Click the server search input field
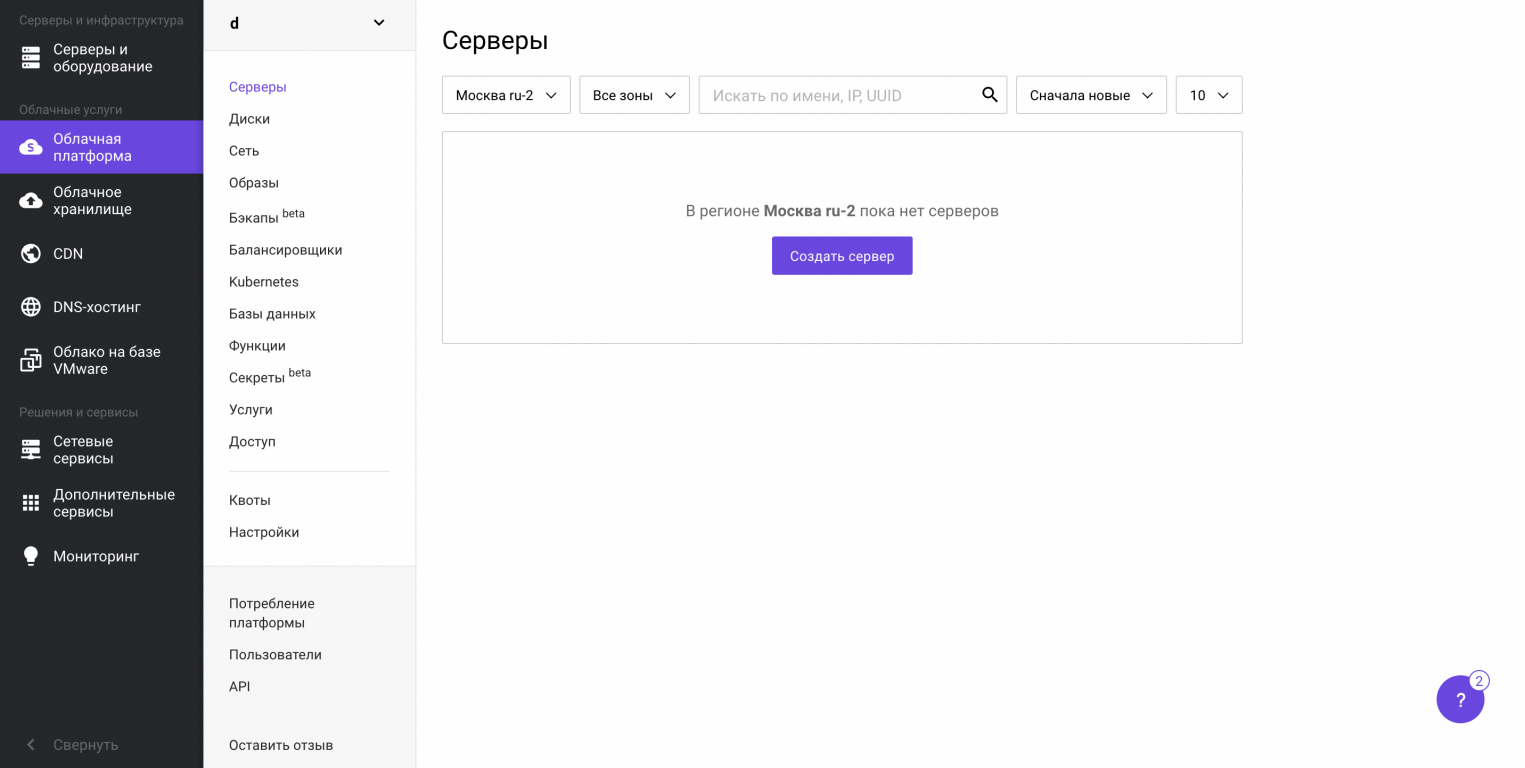The image size is (1525, 768). [x=840, y=95]
